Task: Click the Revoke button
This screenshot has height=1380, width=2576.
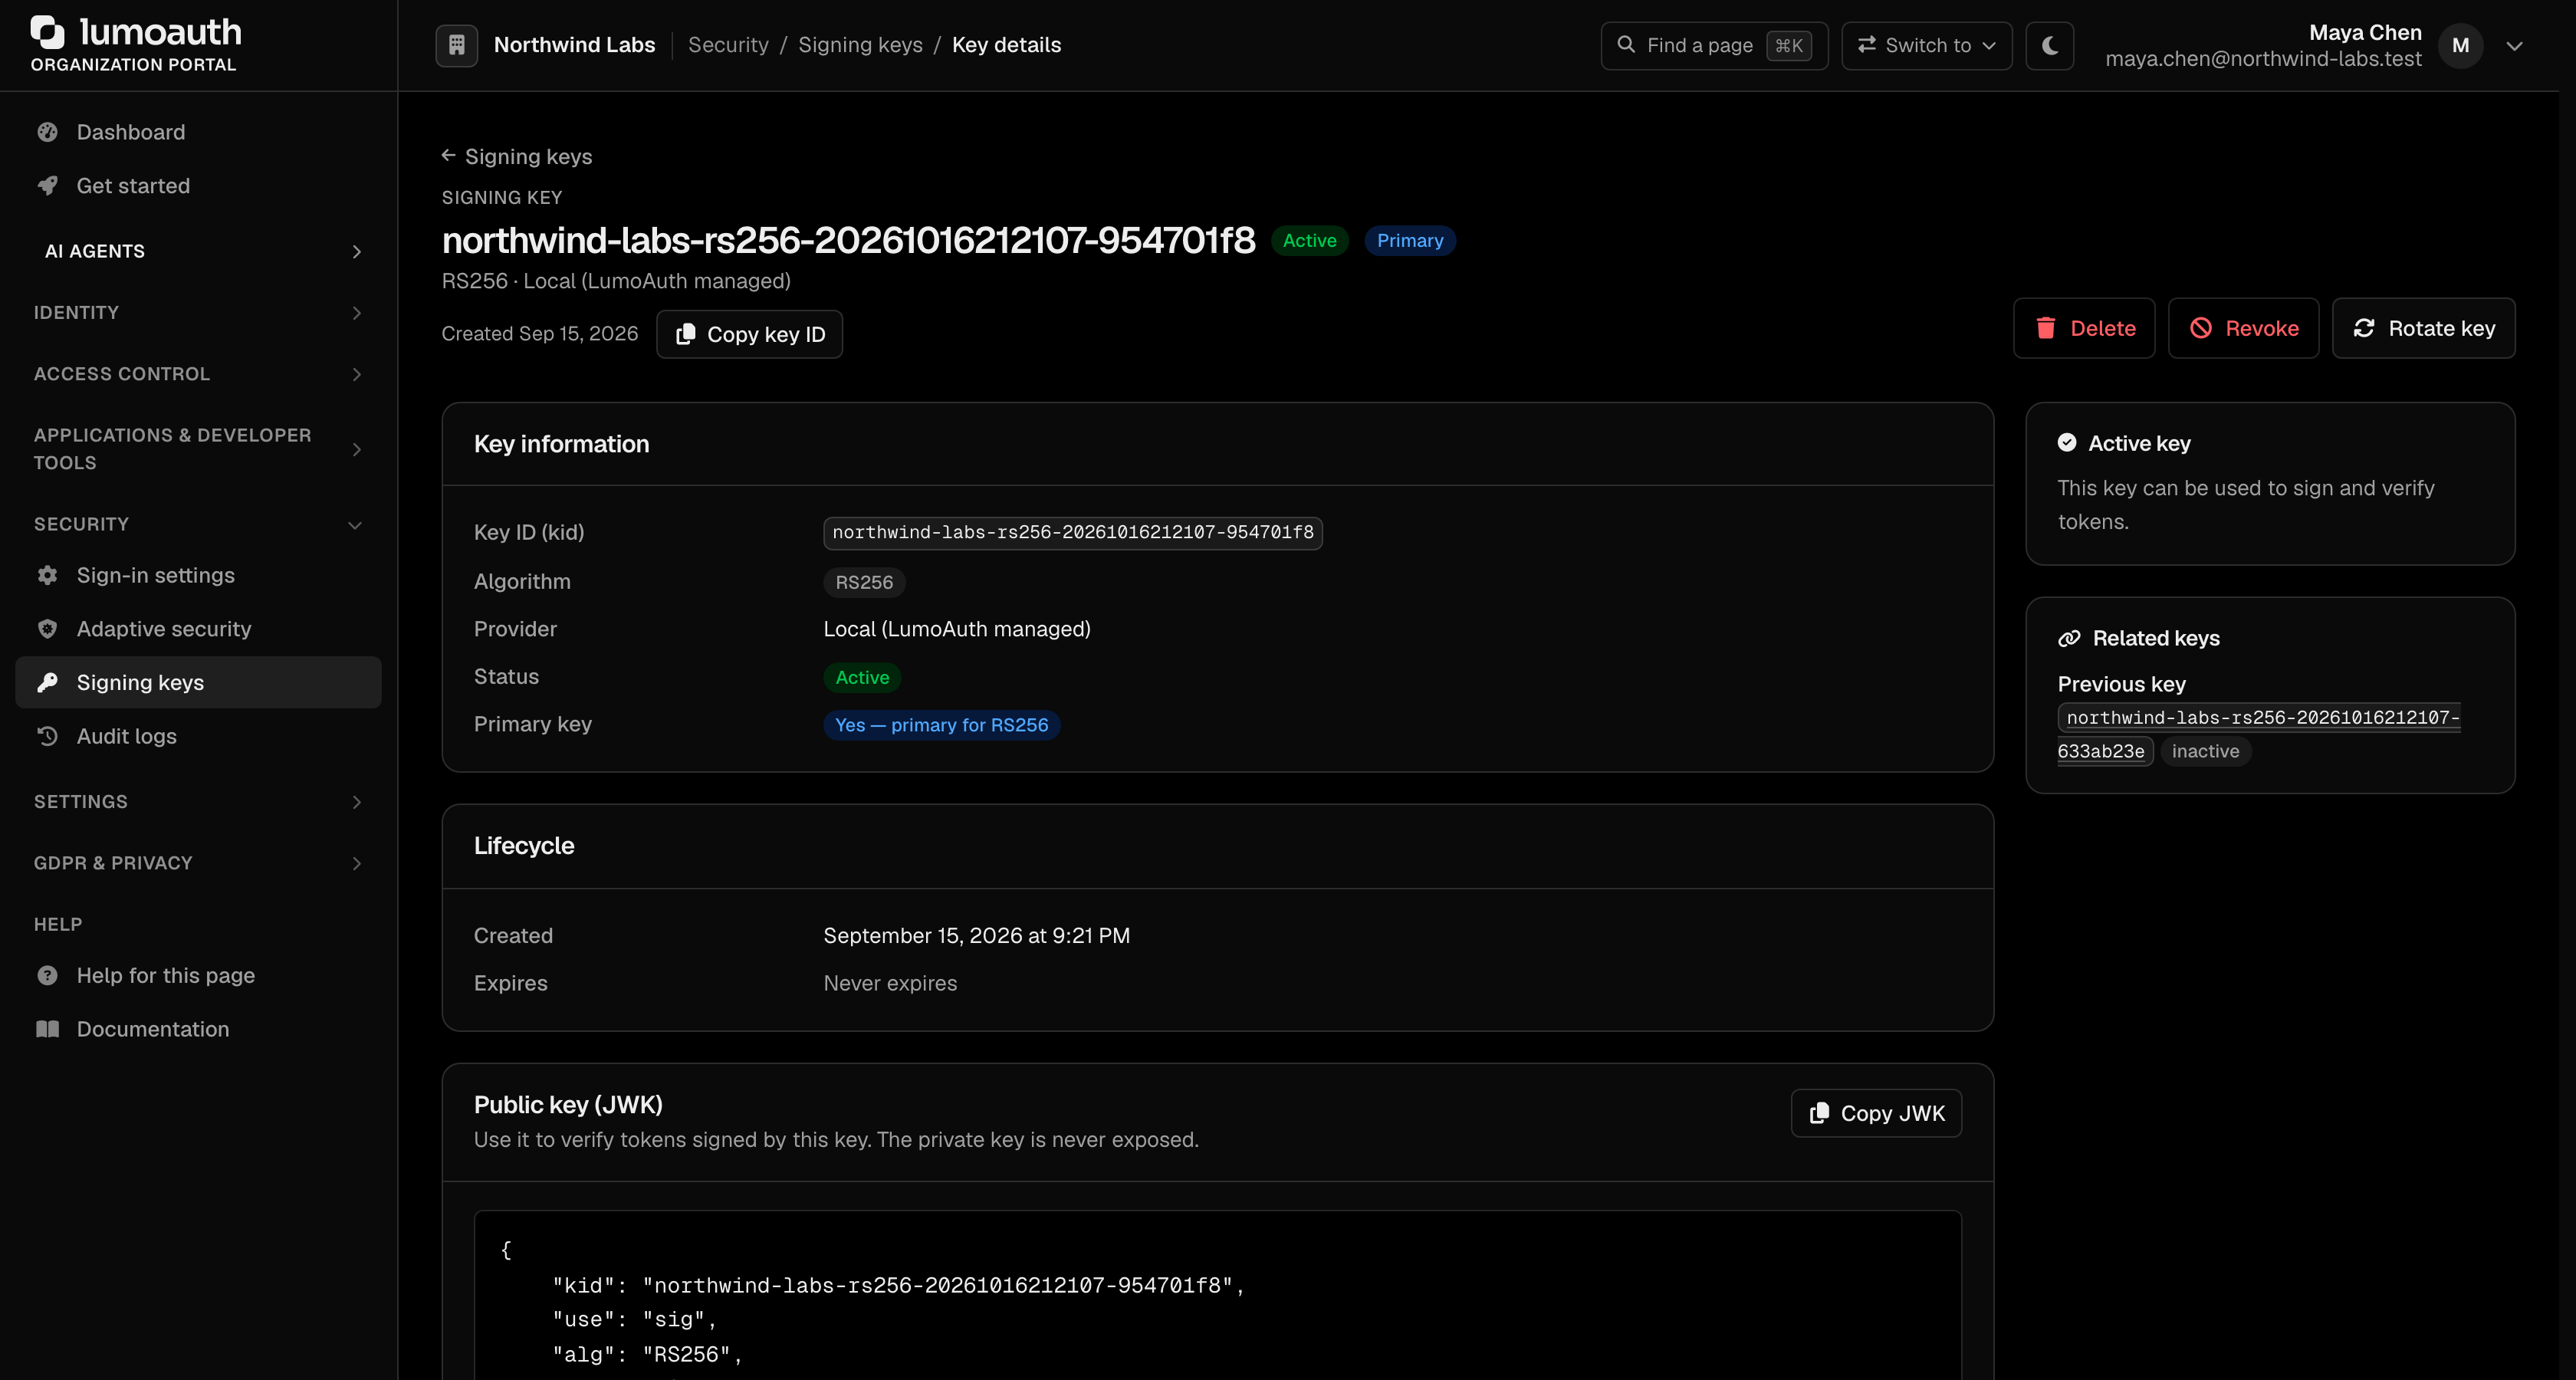Action: pyautogui.click(x=2243, y=328)
